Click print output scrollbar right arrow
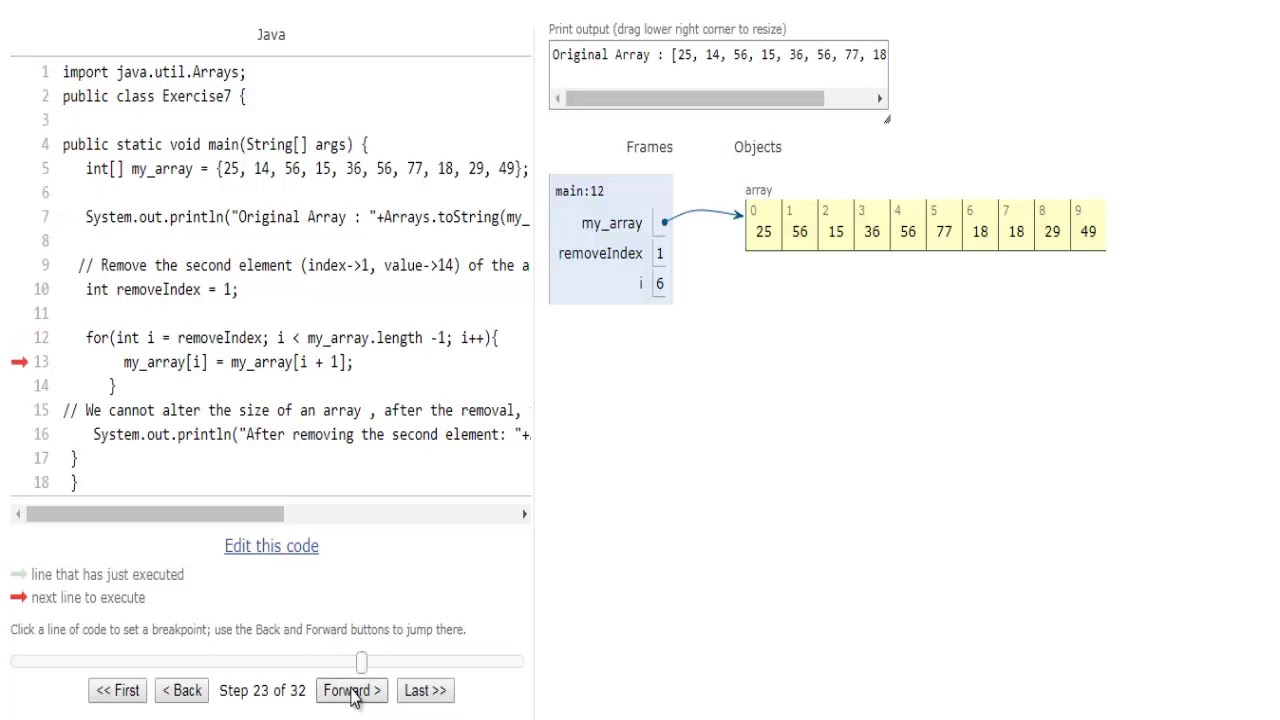Screen dimensions: 1280x720 (880, 98)
